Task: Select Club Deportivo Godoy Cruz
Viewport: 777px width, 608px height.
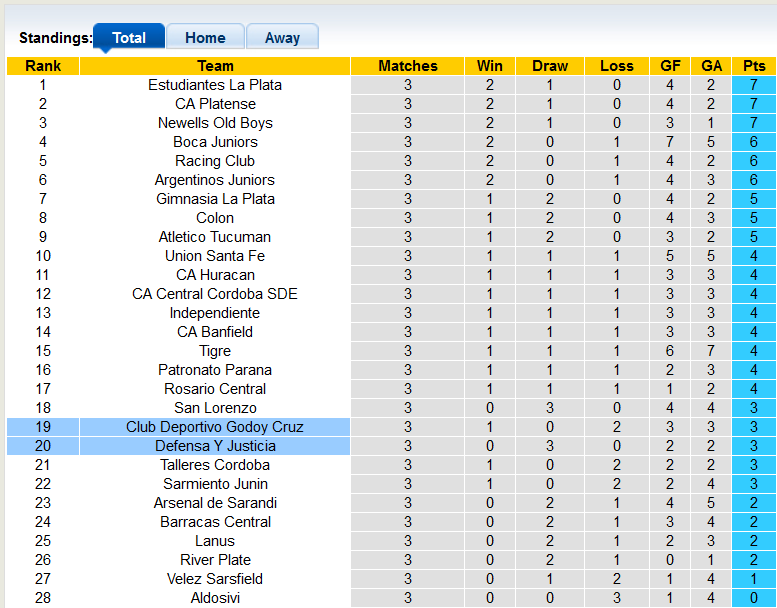Action: (215, 427)
